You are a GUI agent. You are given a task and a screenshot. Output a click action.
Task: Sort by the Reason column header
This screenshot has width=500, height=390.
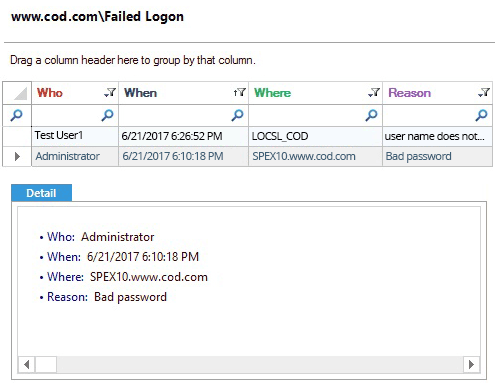409,93
